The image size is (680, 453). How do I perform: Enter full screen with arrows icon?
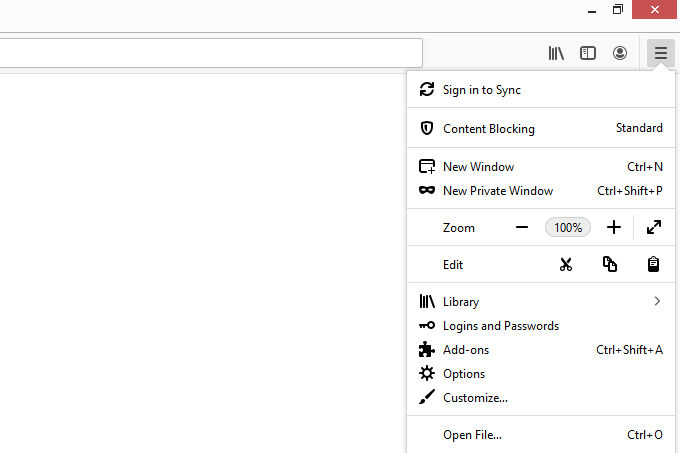654,227
